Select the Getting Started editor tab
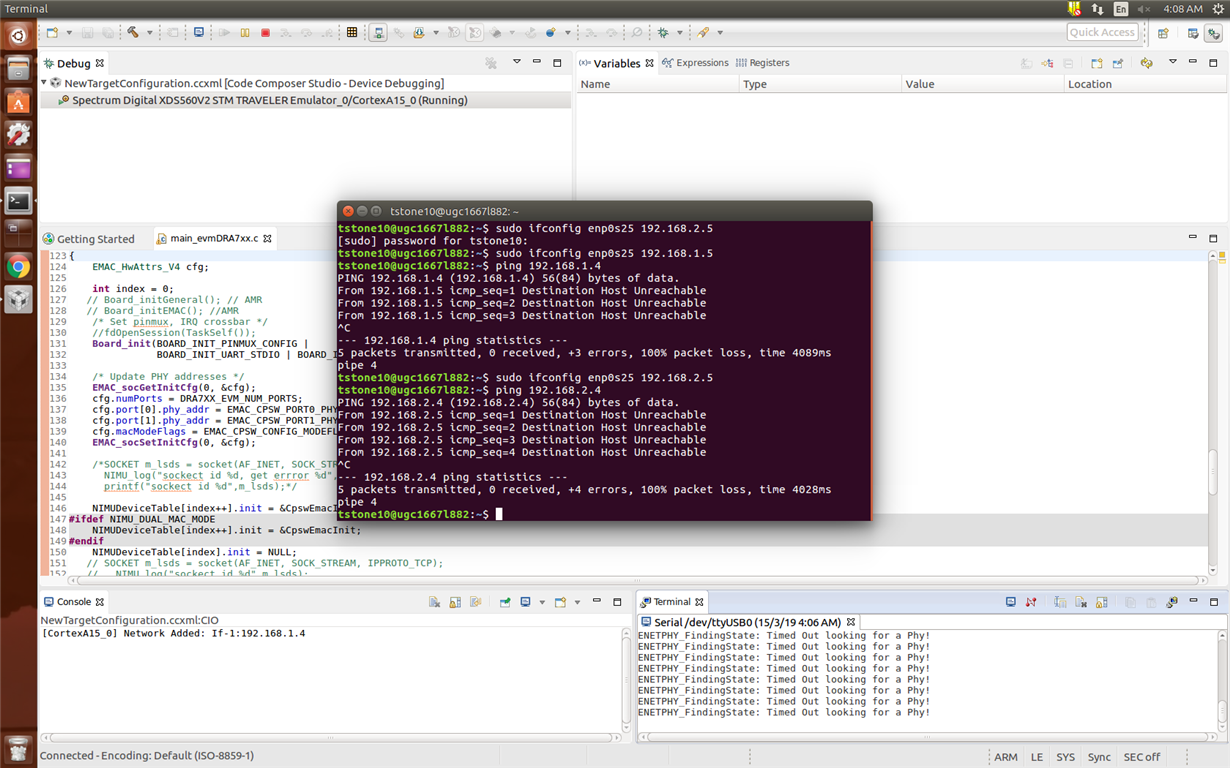Image resolution: width=1230 pixels, height=768 pixels. click(x=95, y=239)
